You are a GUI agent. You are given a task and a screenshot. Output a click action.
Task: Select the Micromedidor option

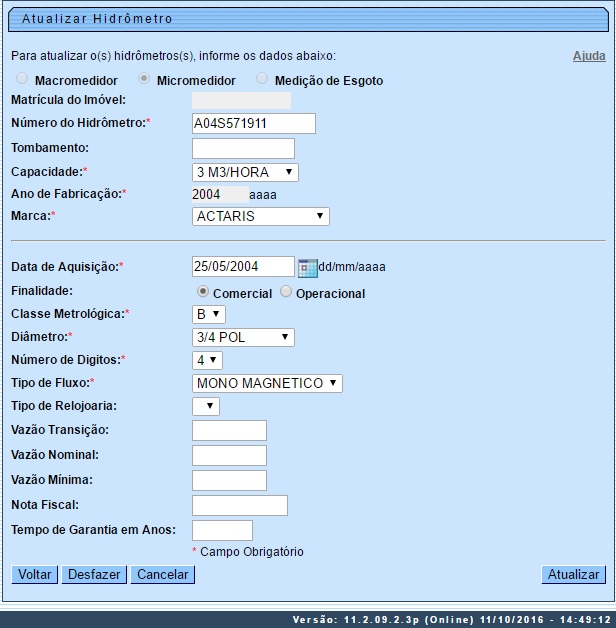click(x=145, y=79)
